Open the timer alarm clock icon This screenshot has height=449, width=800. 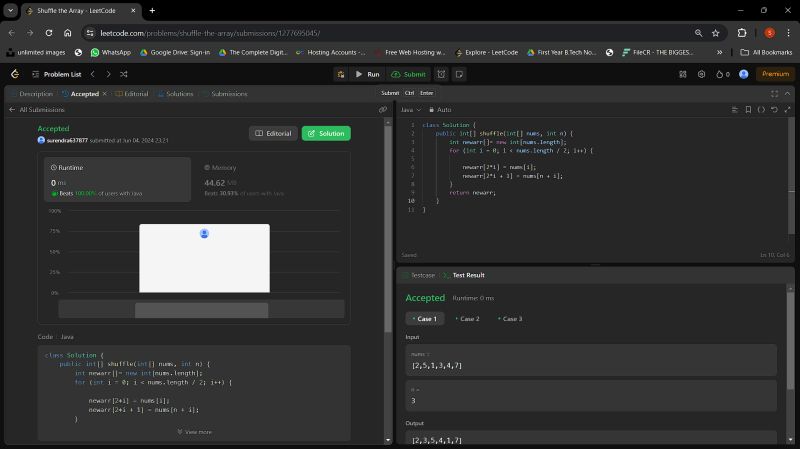[x=441, y=74]
